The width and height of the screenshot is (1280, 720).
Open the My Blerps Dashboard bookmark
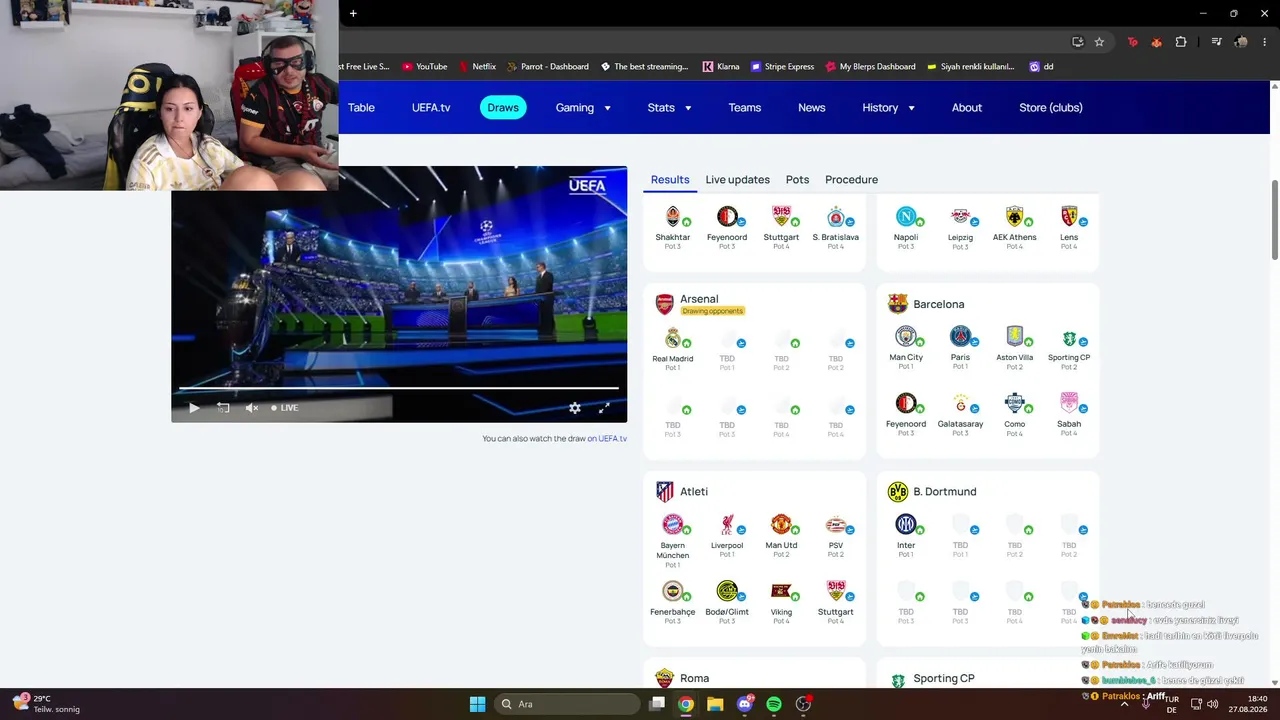870,67
